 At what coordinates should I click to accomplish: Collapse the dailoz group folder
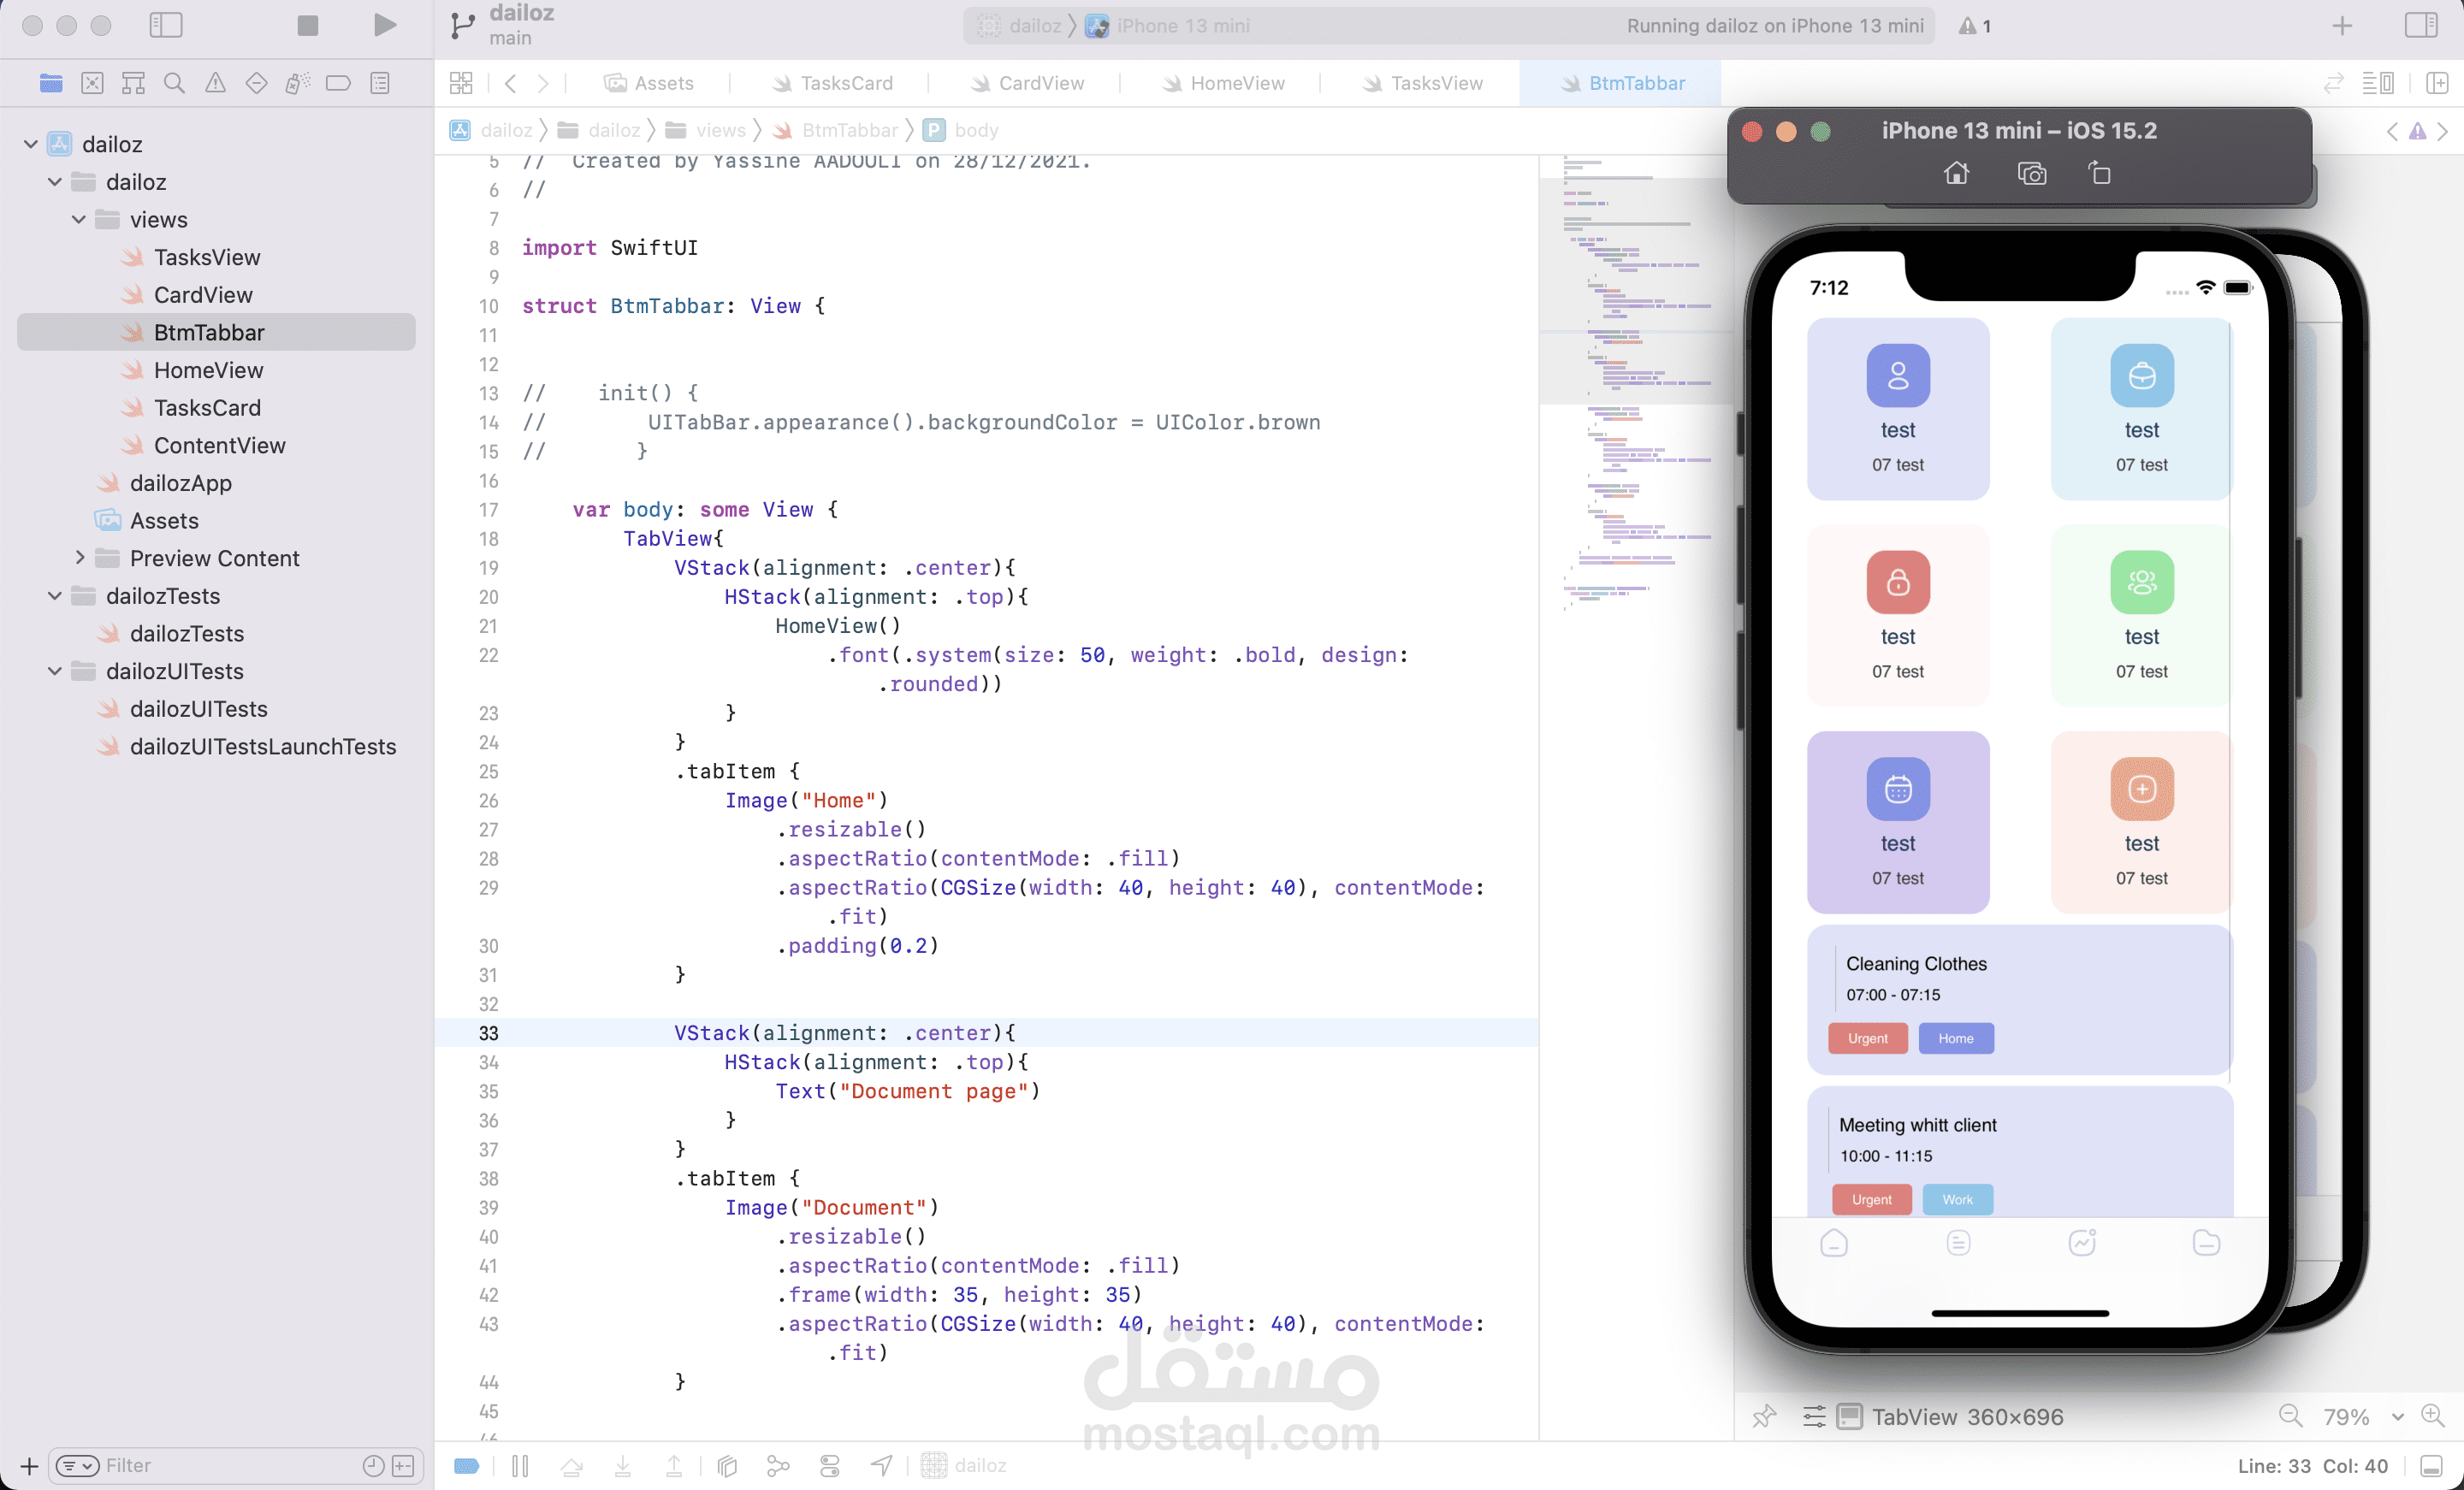tap(55, 182)
